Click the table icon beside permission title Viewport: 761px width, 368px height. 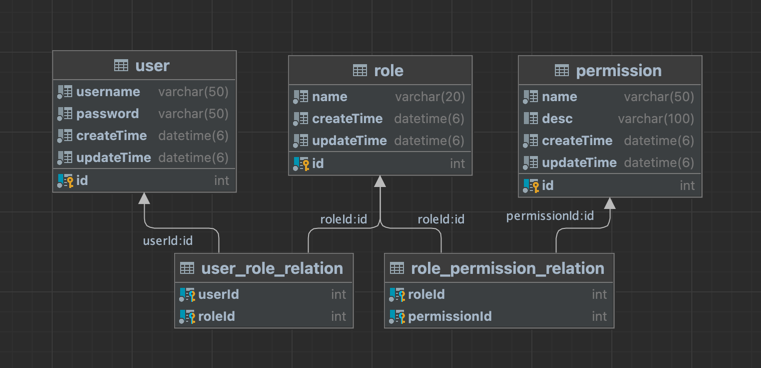pyautogui.click(x=562, y=71)
